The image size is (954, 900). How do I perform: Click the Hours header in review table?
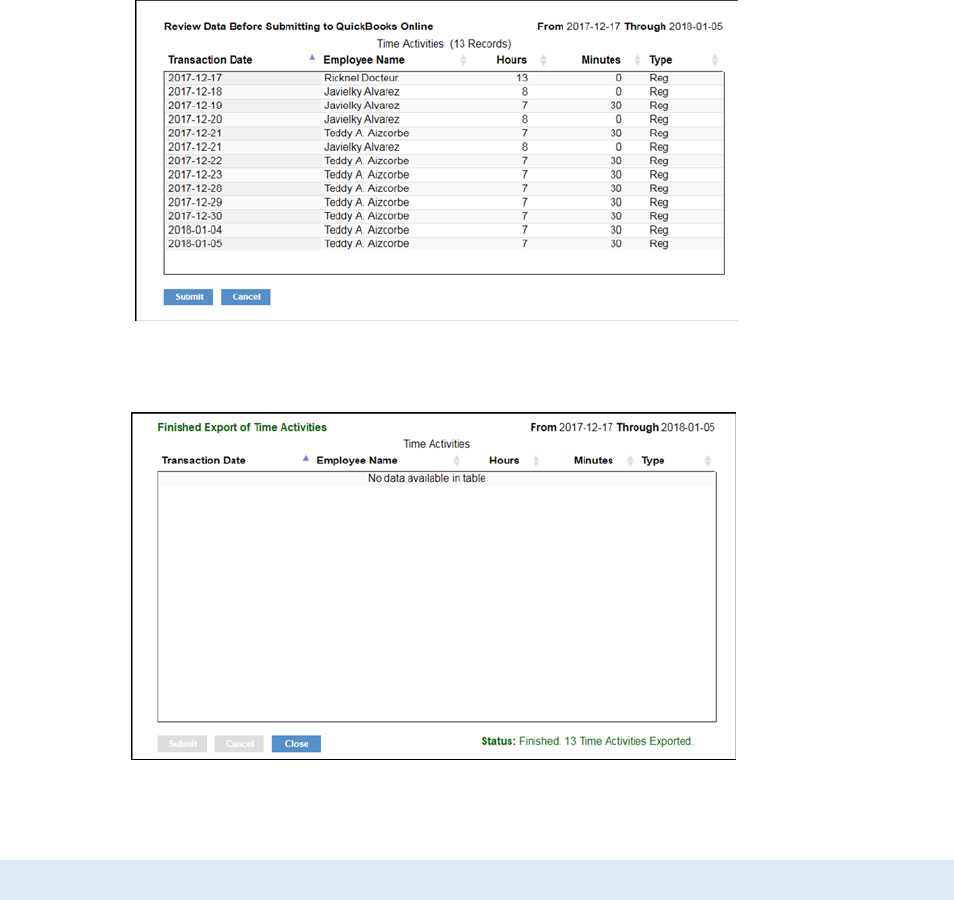tap(512, 60)
